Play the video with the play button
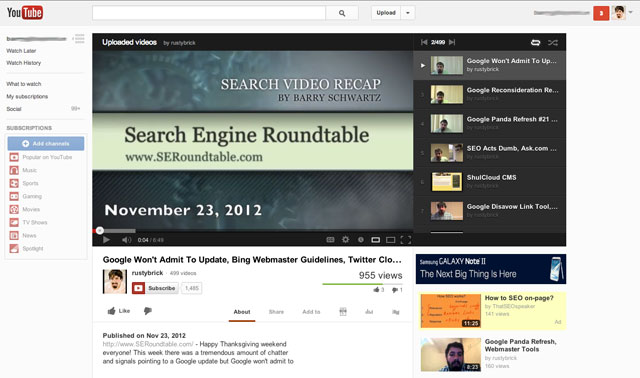Image resolution: width=640 pixels, height=378 pixels. [x=106, y=240]
